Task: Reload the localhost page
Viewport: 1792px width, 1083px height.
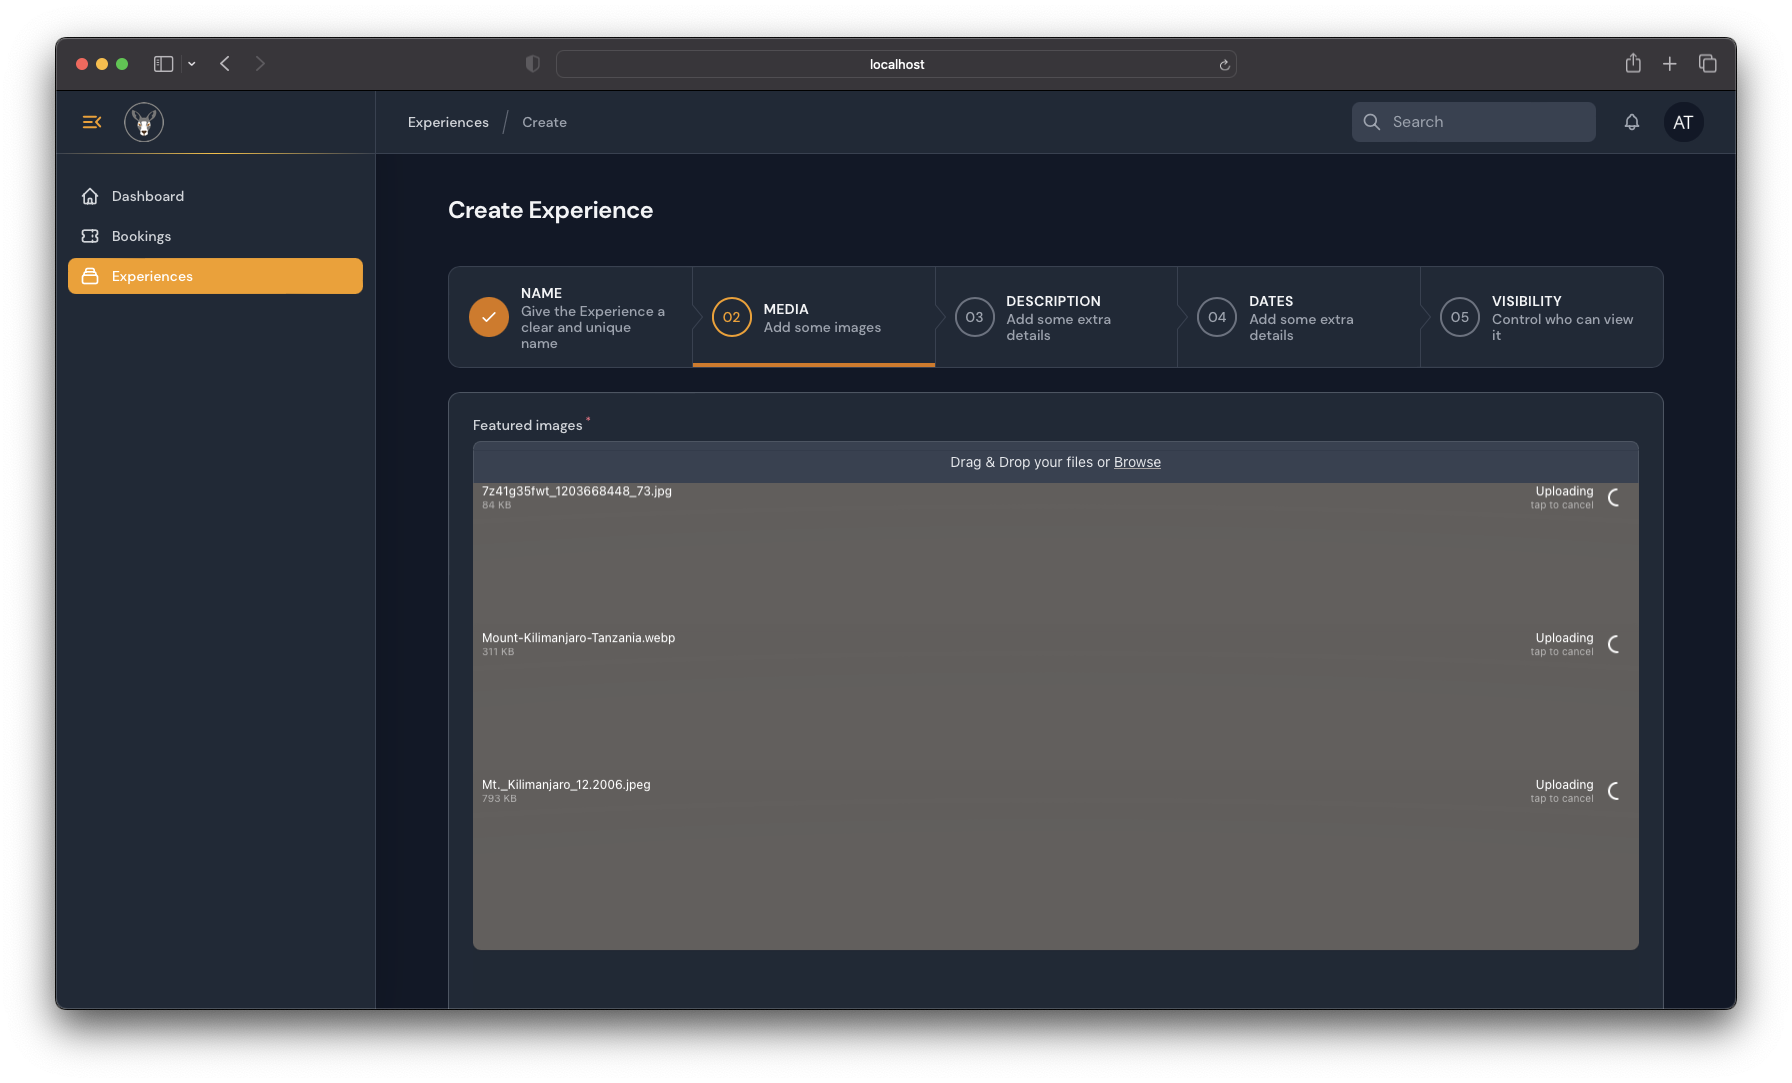Action: pos(1224,65)
